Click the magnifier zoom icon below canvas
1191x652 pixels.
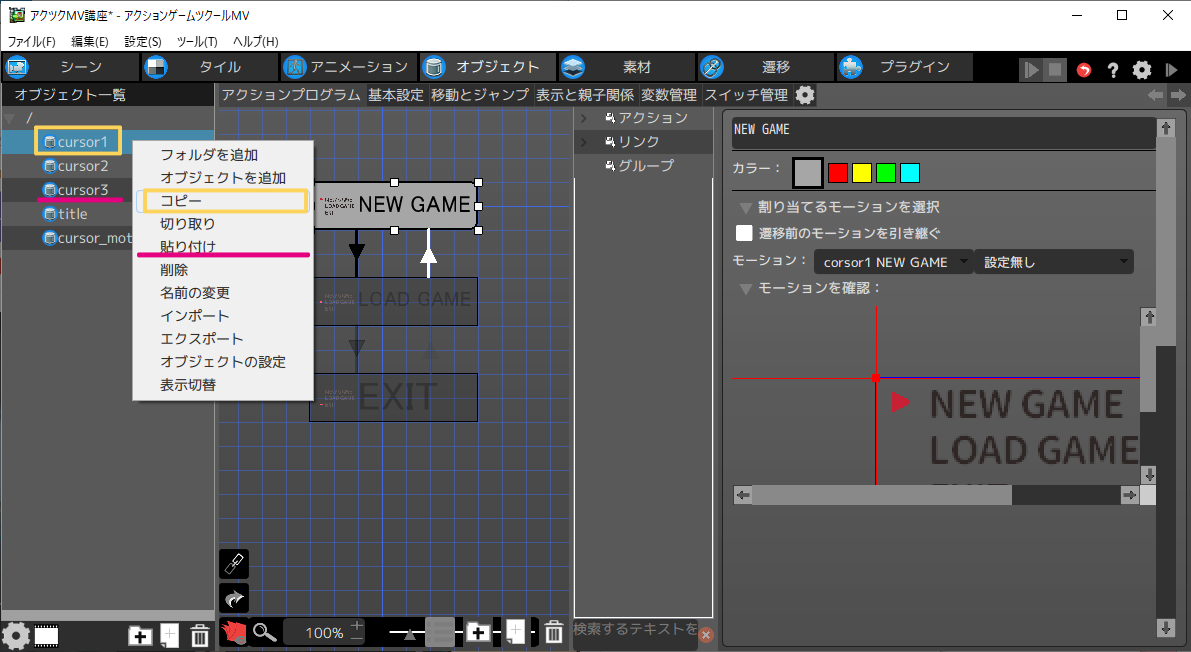pos(264,632)
